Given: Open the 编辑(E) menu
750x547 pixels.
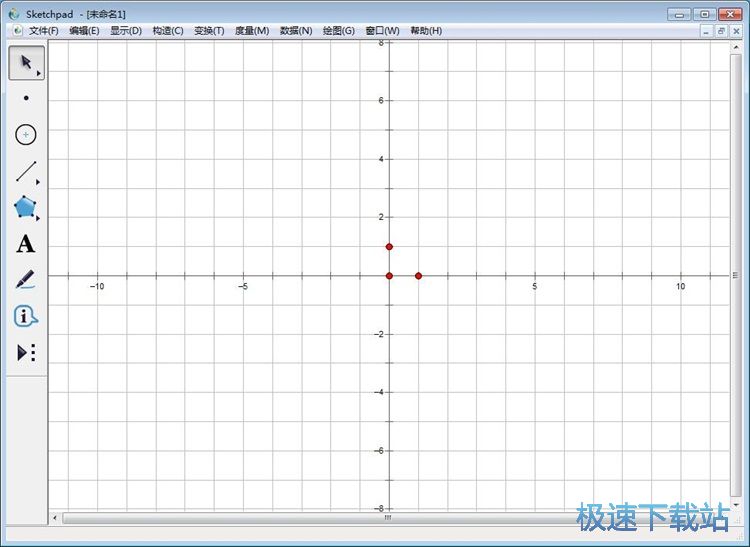Looking at the screenshot, I should click(84, 31).
